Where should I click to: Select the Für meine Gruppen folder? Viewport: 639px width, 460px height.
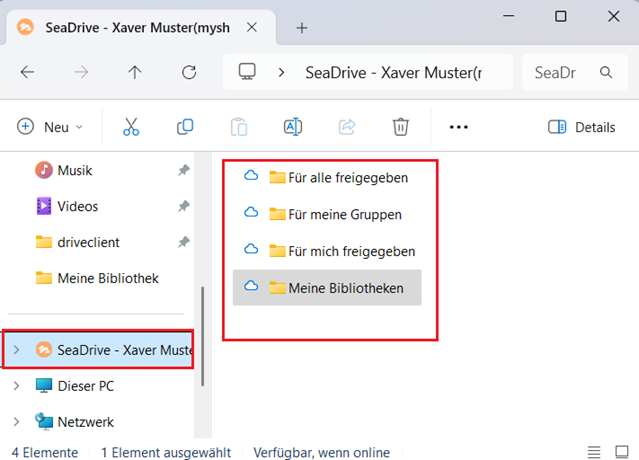345,214
